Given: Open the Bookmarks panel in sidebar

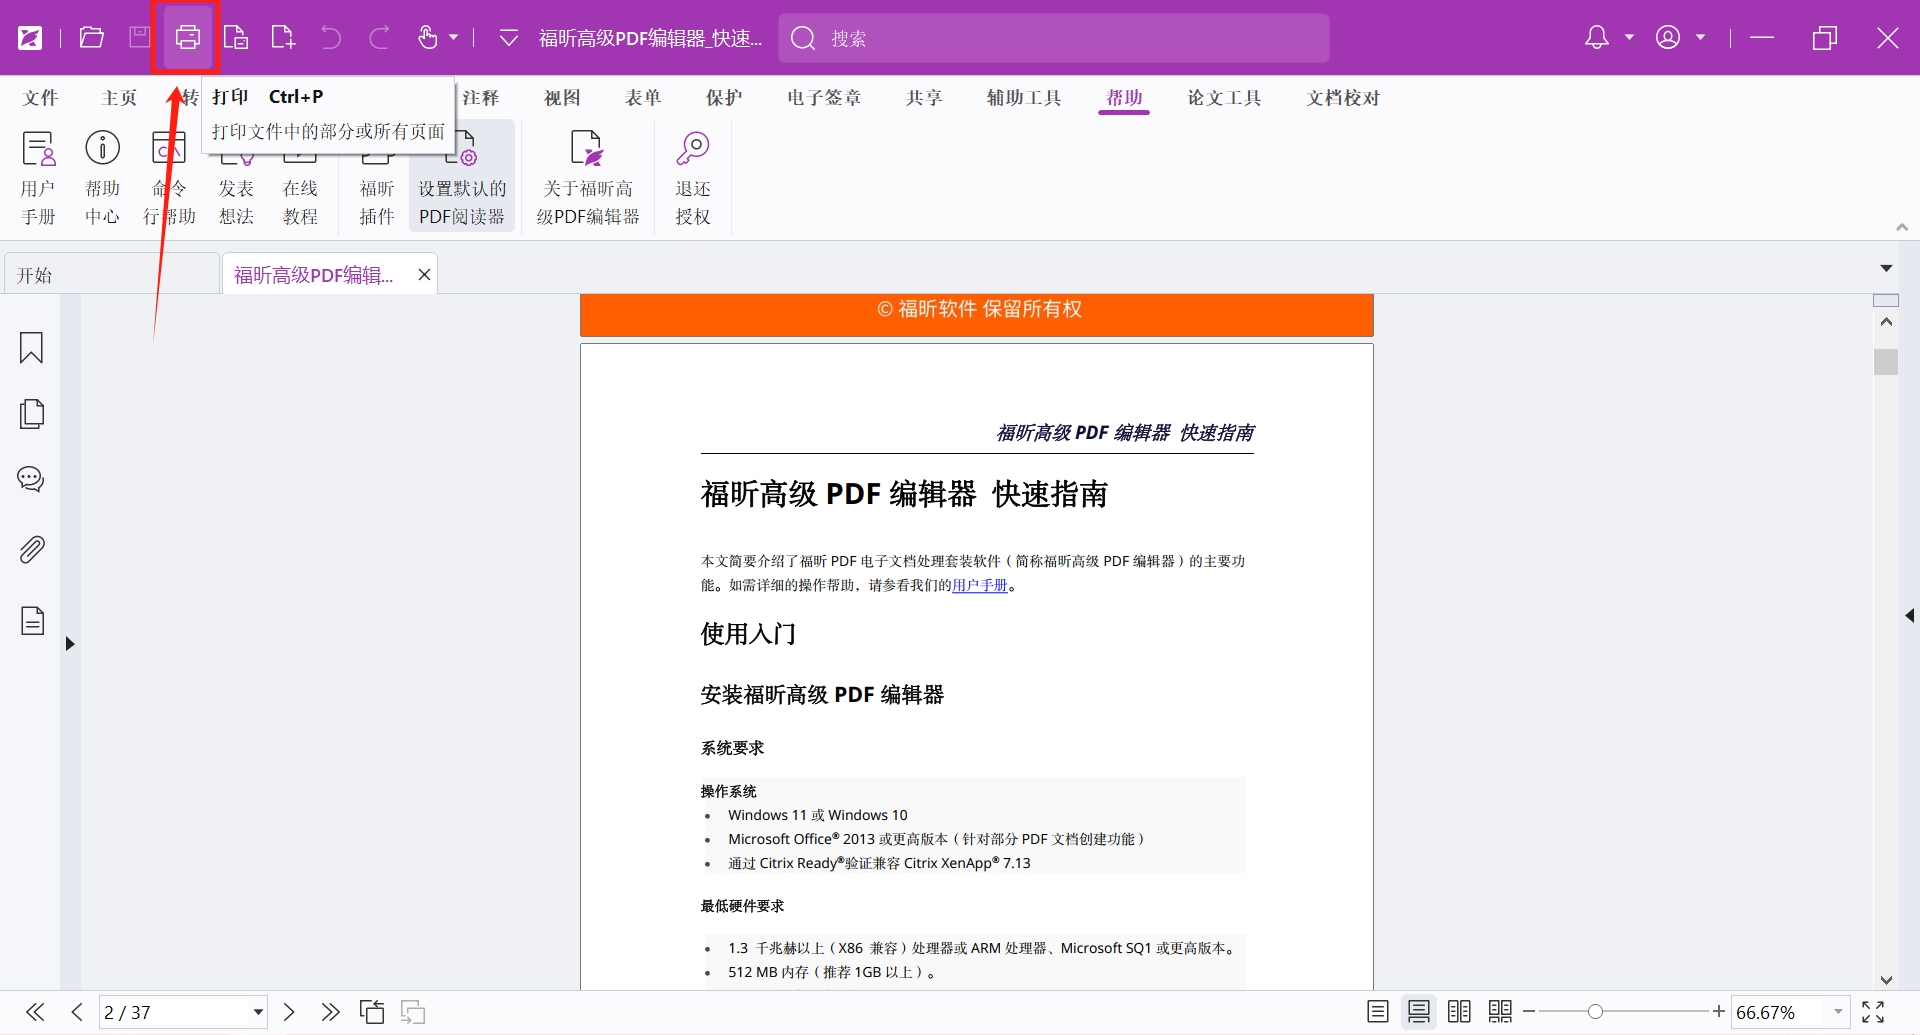Looking at the screenshot, I should click(31, 348).
